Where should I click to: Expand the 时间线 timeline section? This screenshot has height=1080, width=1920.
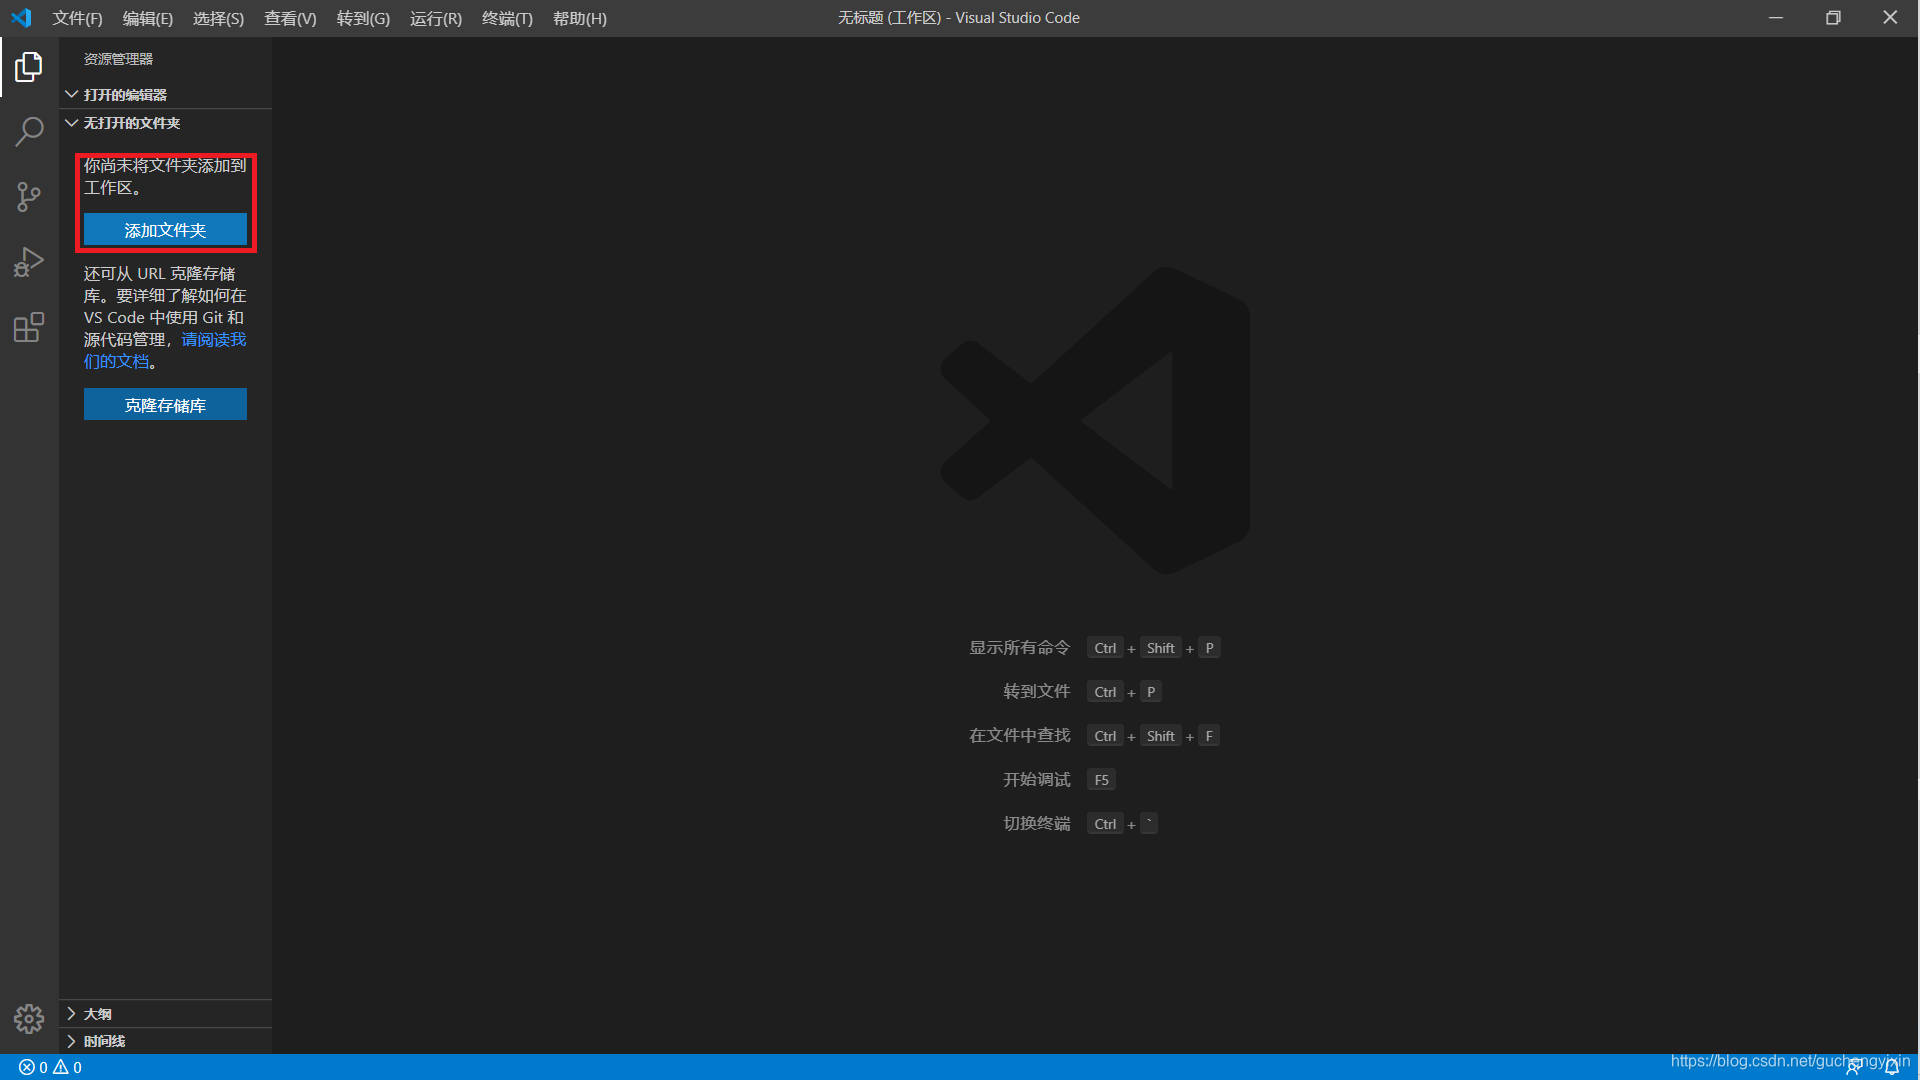(166, 1041)
